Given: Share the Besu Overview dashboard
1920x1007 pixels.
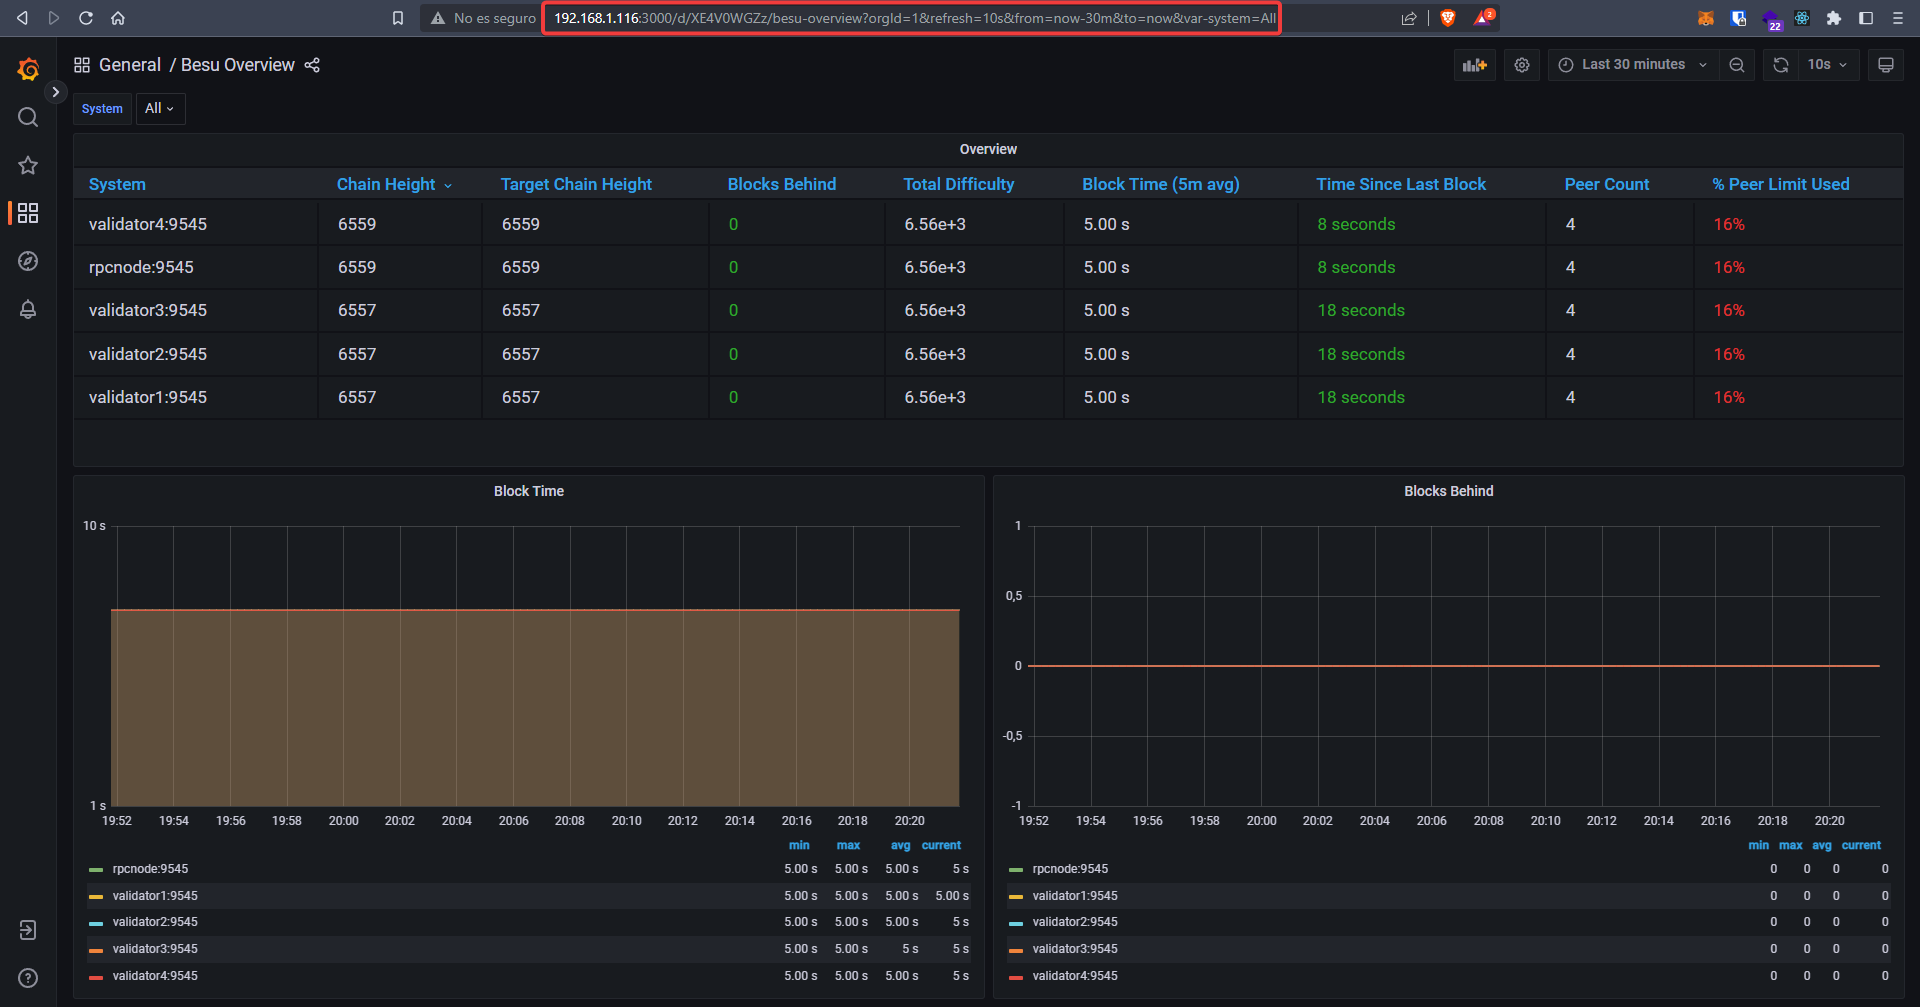Looking at the screenshot, I should (x=312, y=65).
